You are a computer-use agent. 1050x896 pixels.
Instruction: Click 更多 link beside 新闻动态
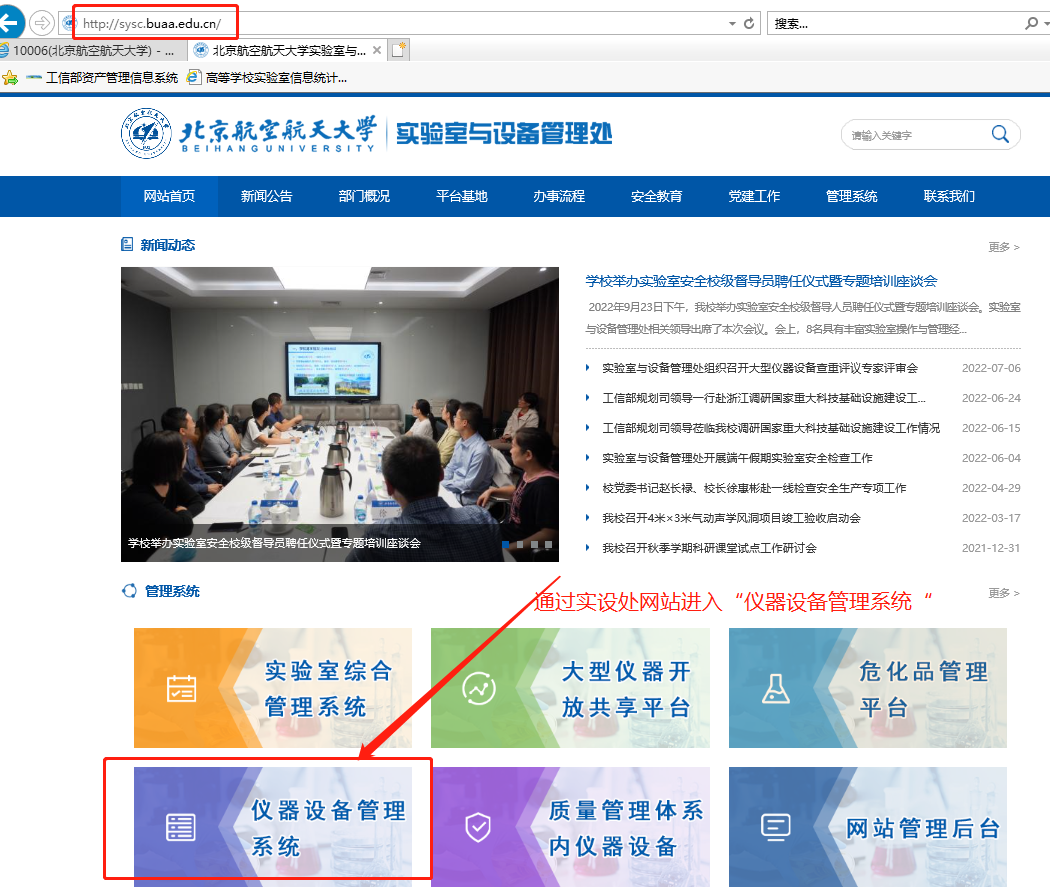click(x=1003, y=246)
